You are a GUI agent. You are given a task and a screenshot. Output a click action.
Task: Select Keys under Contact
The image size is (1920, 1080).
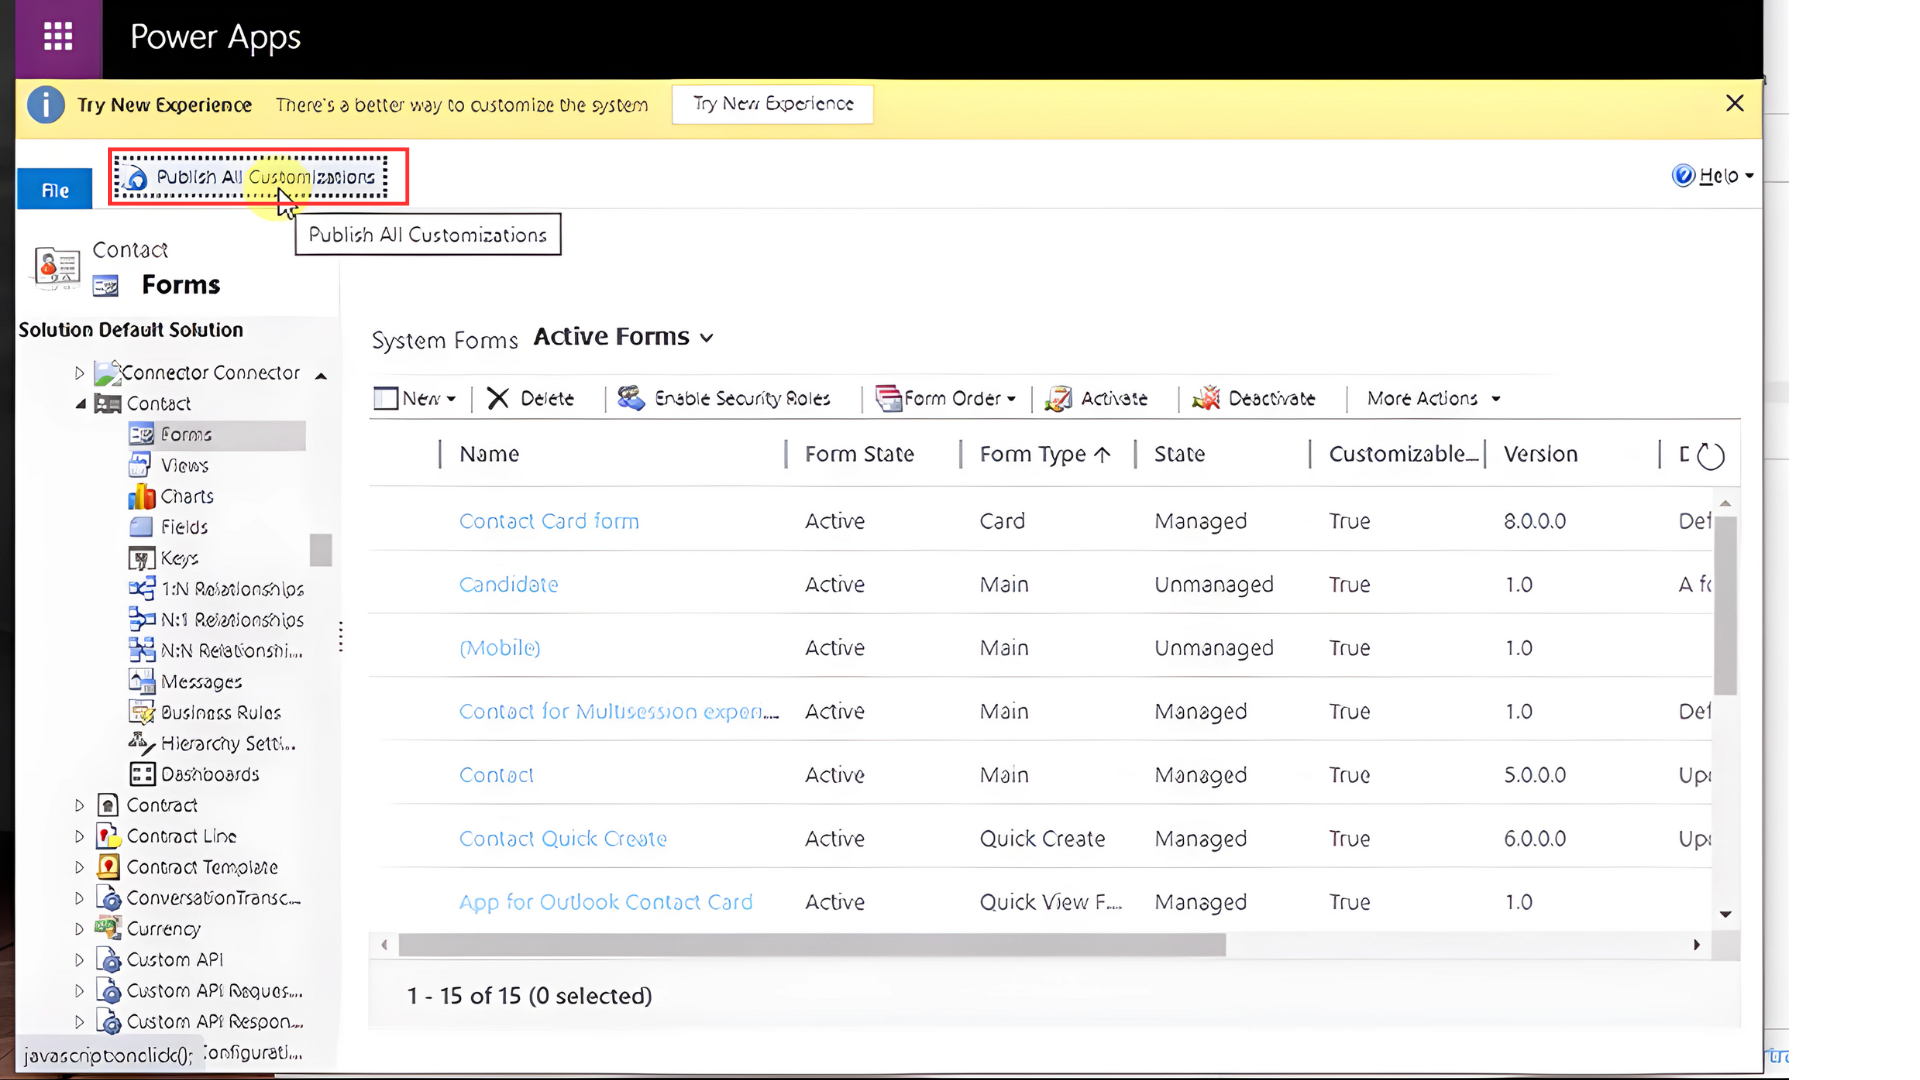(x=179, y=558)
